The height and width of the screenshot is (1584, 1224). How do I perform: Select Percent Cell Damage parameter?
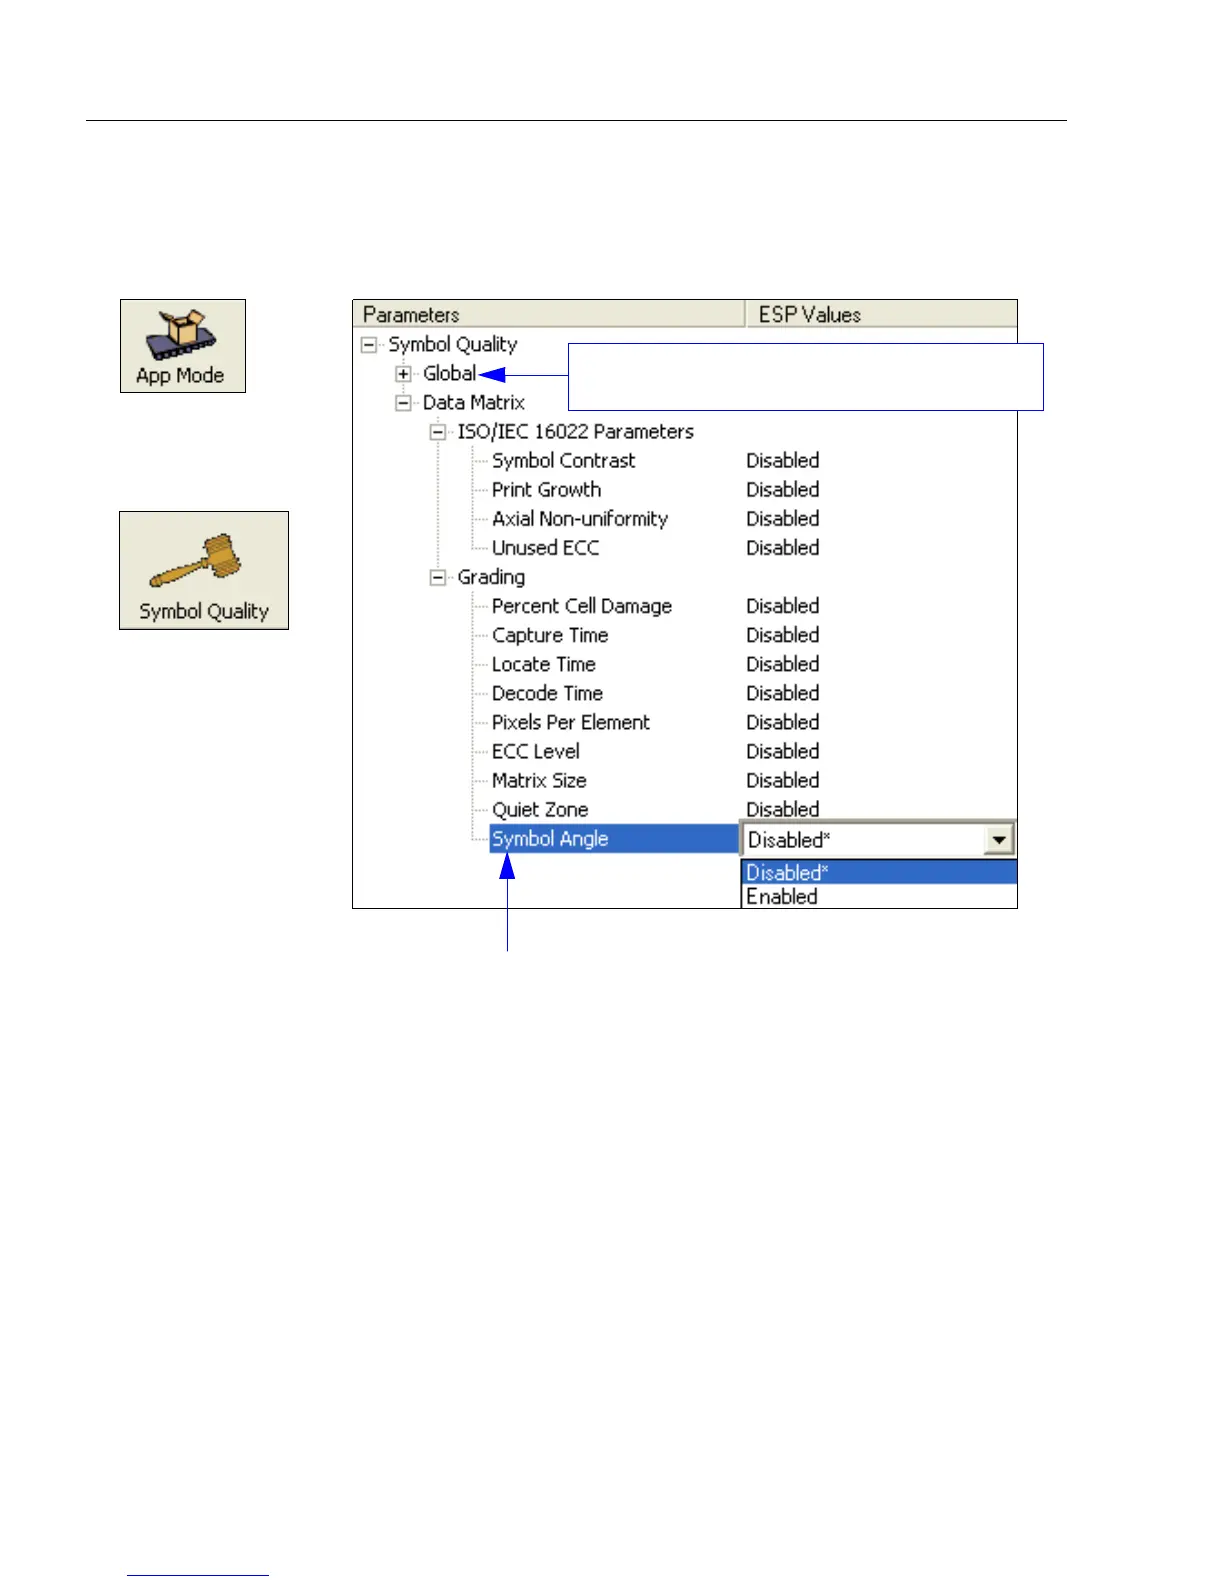(x=581, y=606)
